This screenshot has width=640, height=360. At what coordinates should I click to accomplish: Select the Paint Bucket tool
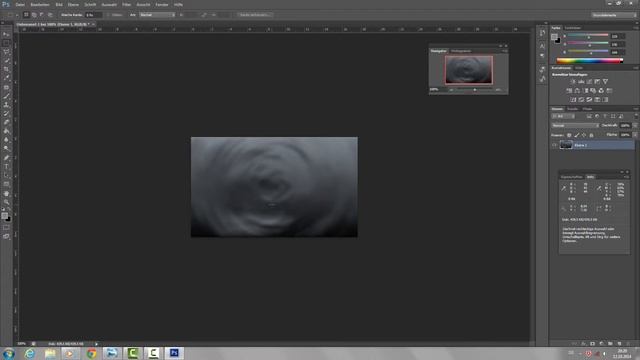tap(6, 131)
